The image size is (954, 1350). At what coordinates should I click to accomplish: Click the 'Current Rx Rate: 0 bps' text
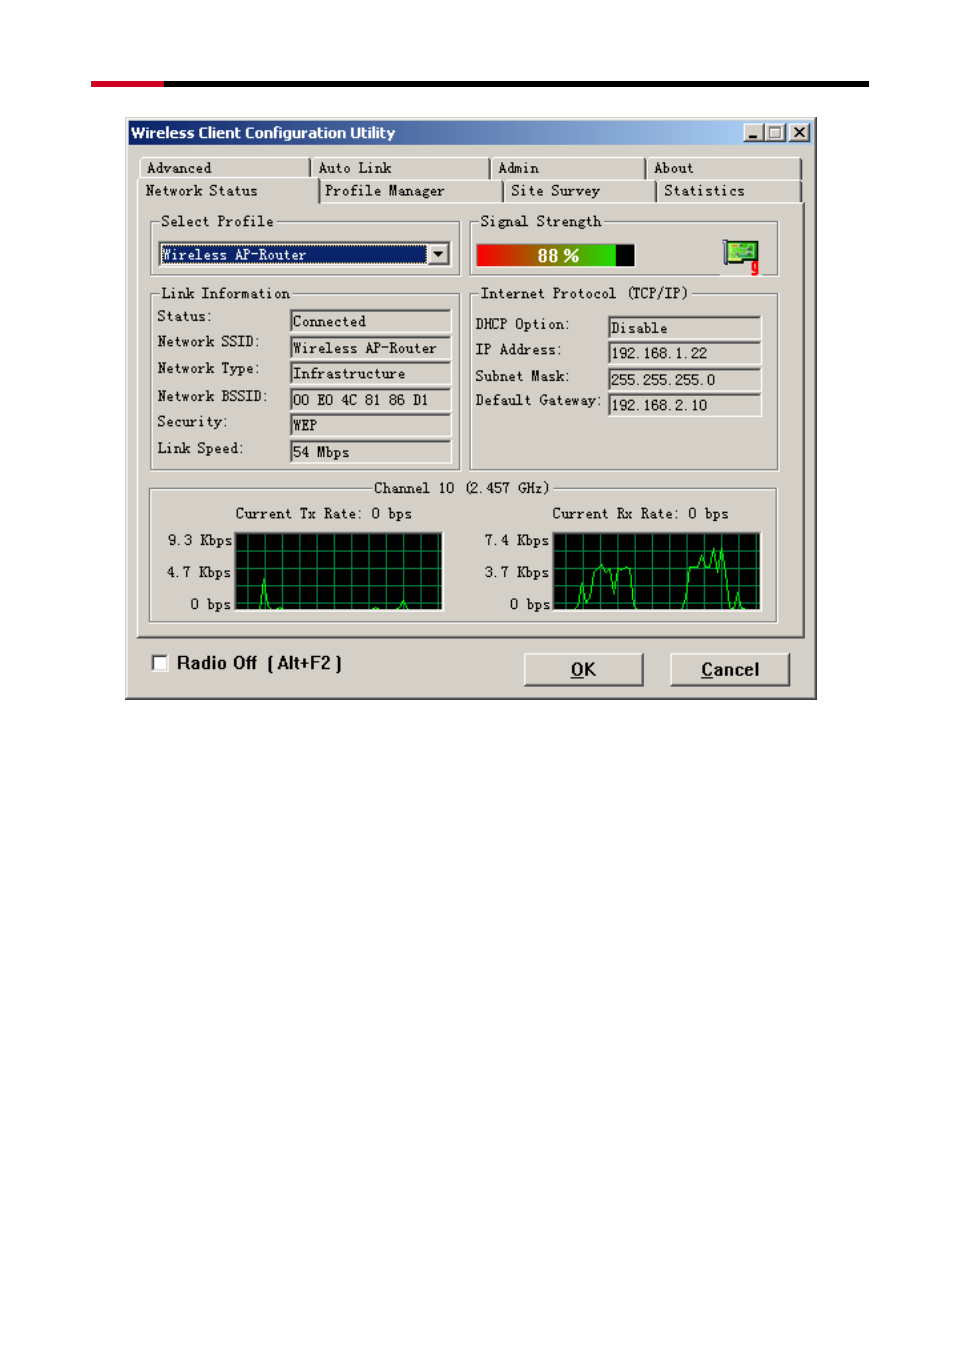(640, 514)
